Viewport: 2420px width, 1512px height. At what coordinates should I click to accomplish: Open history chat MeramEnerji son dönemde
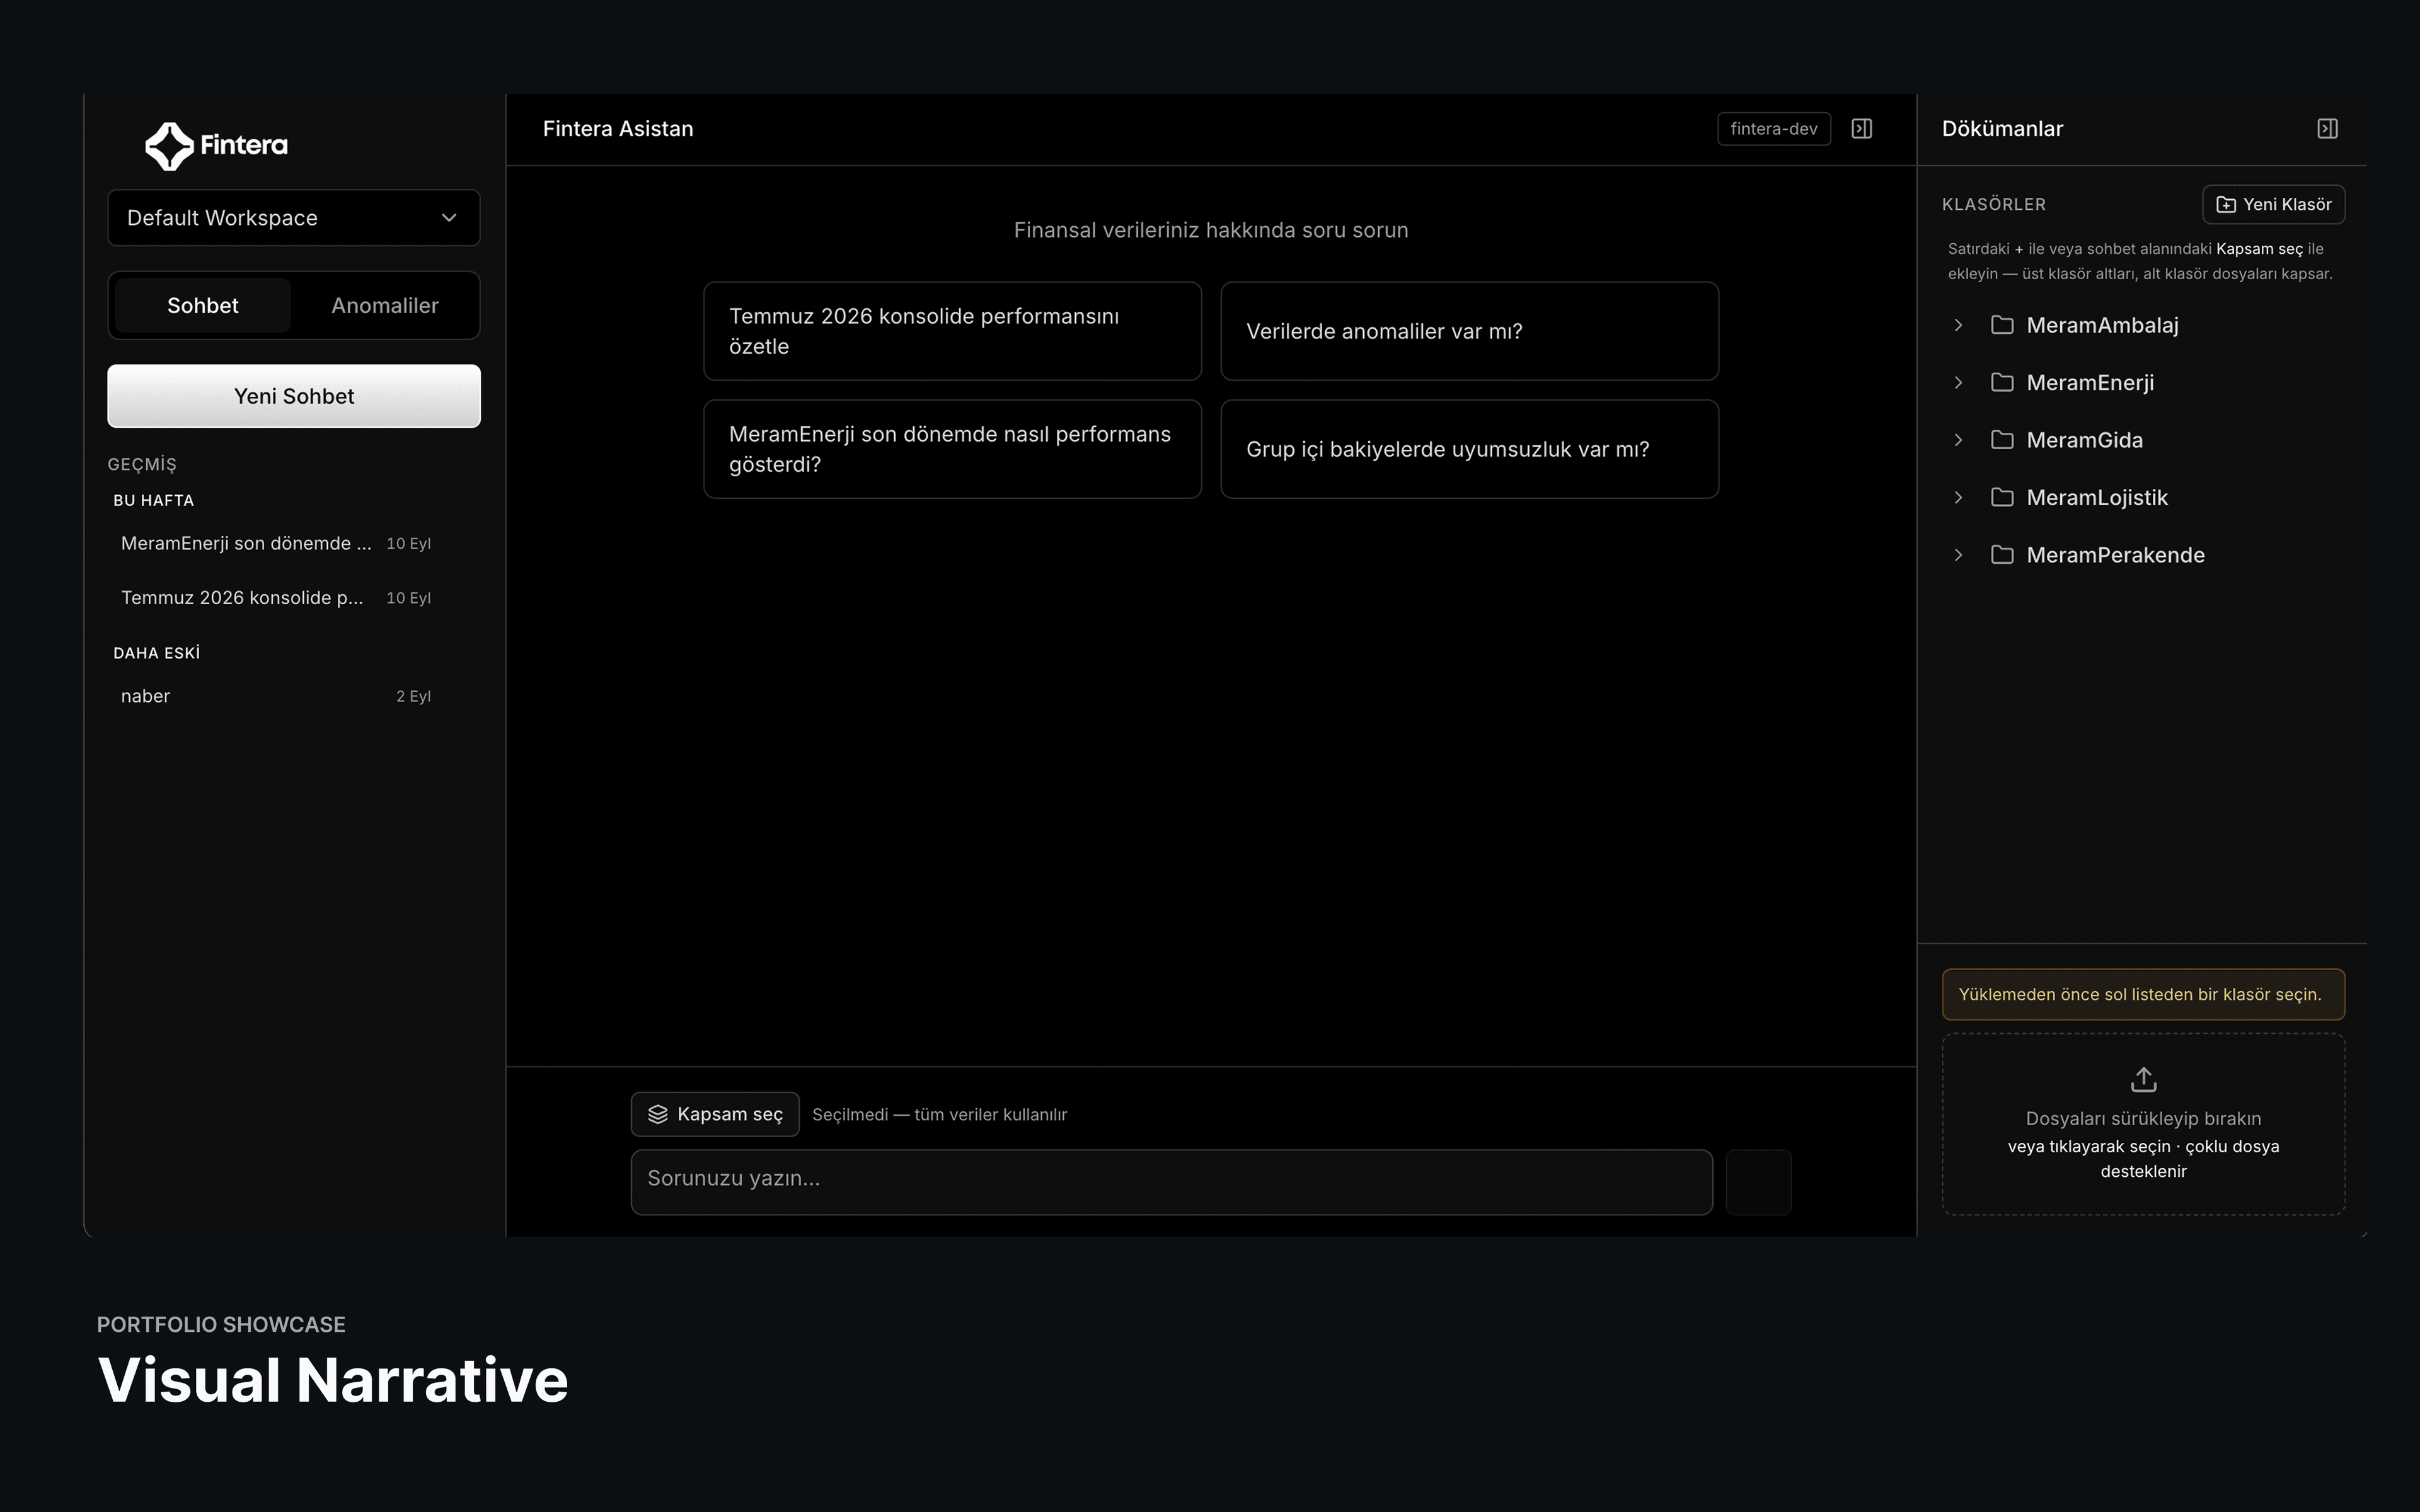[x=276, y=544]
